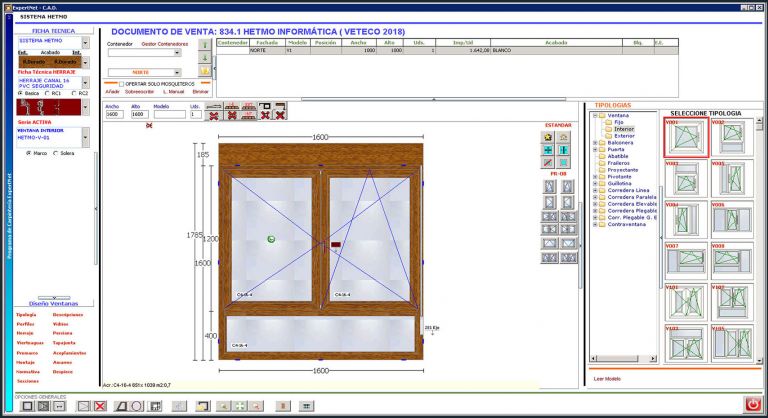Click the green down arrow container button
The width and height of the screenshot is (768, 418).
(x=205, y=58)
